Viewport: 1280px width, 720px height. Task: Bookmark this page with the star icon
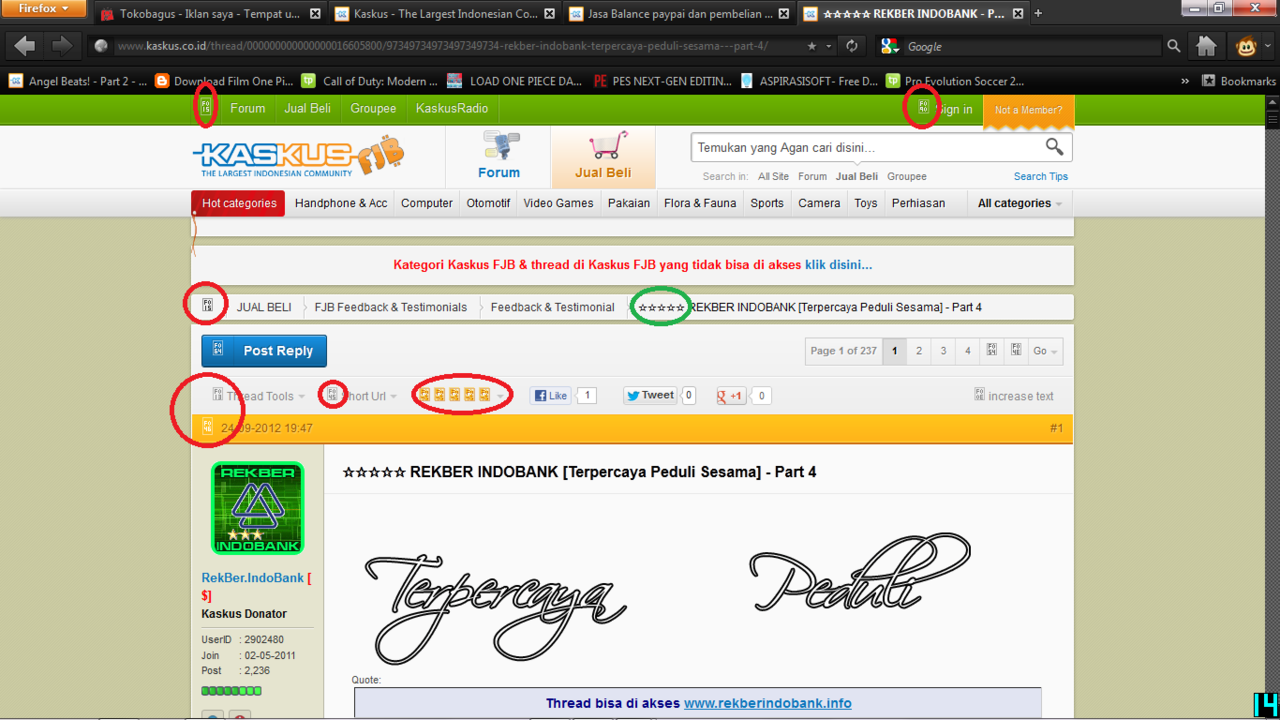point(812,46)
